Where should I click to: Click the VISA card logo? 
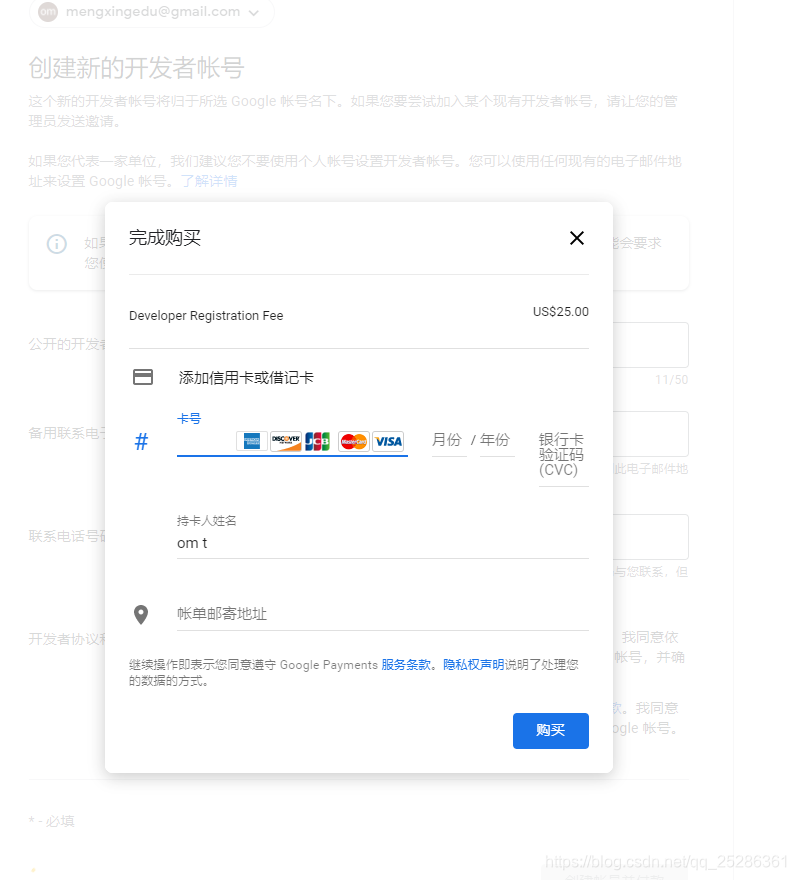click(388, 441)
